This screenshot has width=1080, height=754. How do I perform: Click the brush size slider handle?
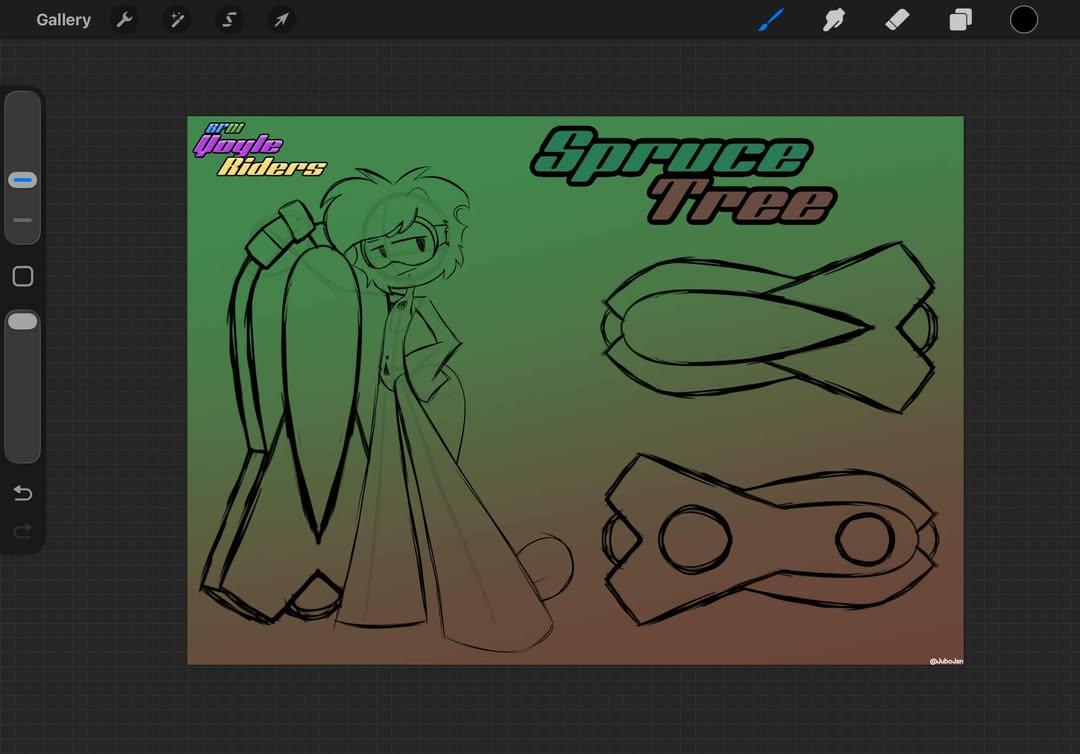click(x=23, y=180)
